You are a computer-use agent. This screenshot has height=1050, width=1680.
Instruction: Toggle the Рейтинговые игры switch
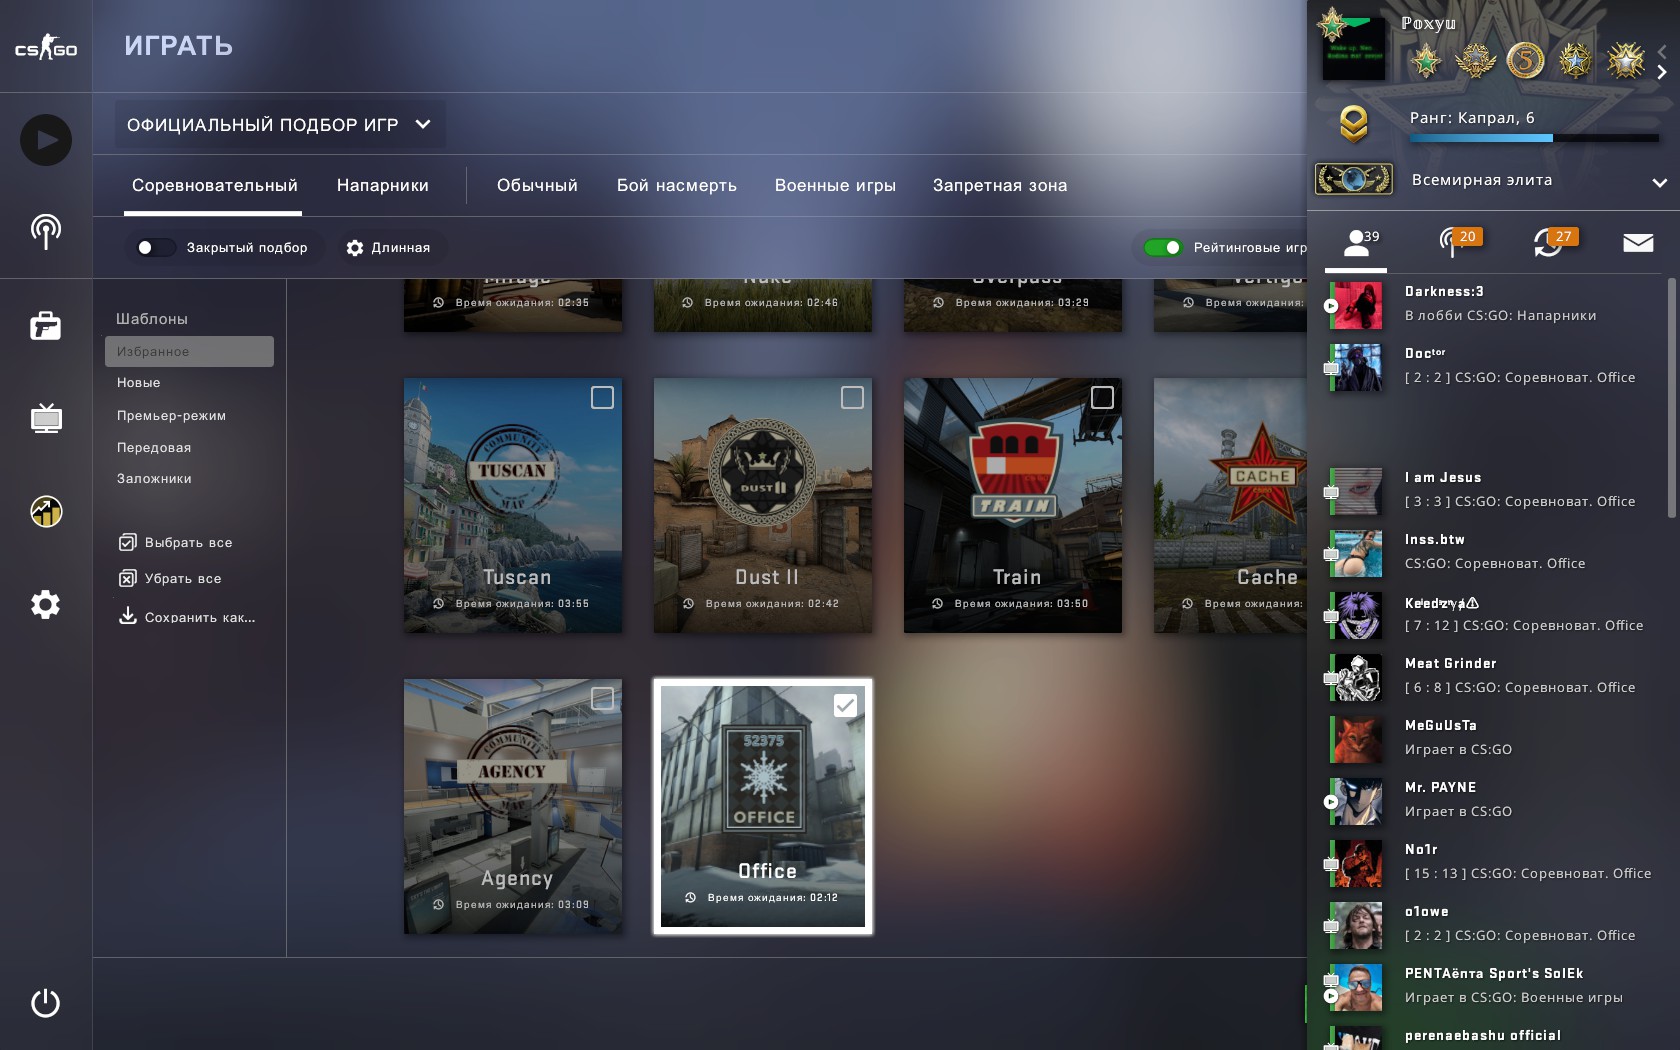point(1163,248)
